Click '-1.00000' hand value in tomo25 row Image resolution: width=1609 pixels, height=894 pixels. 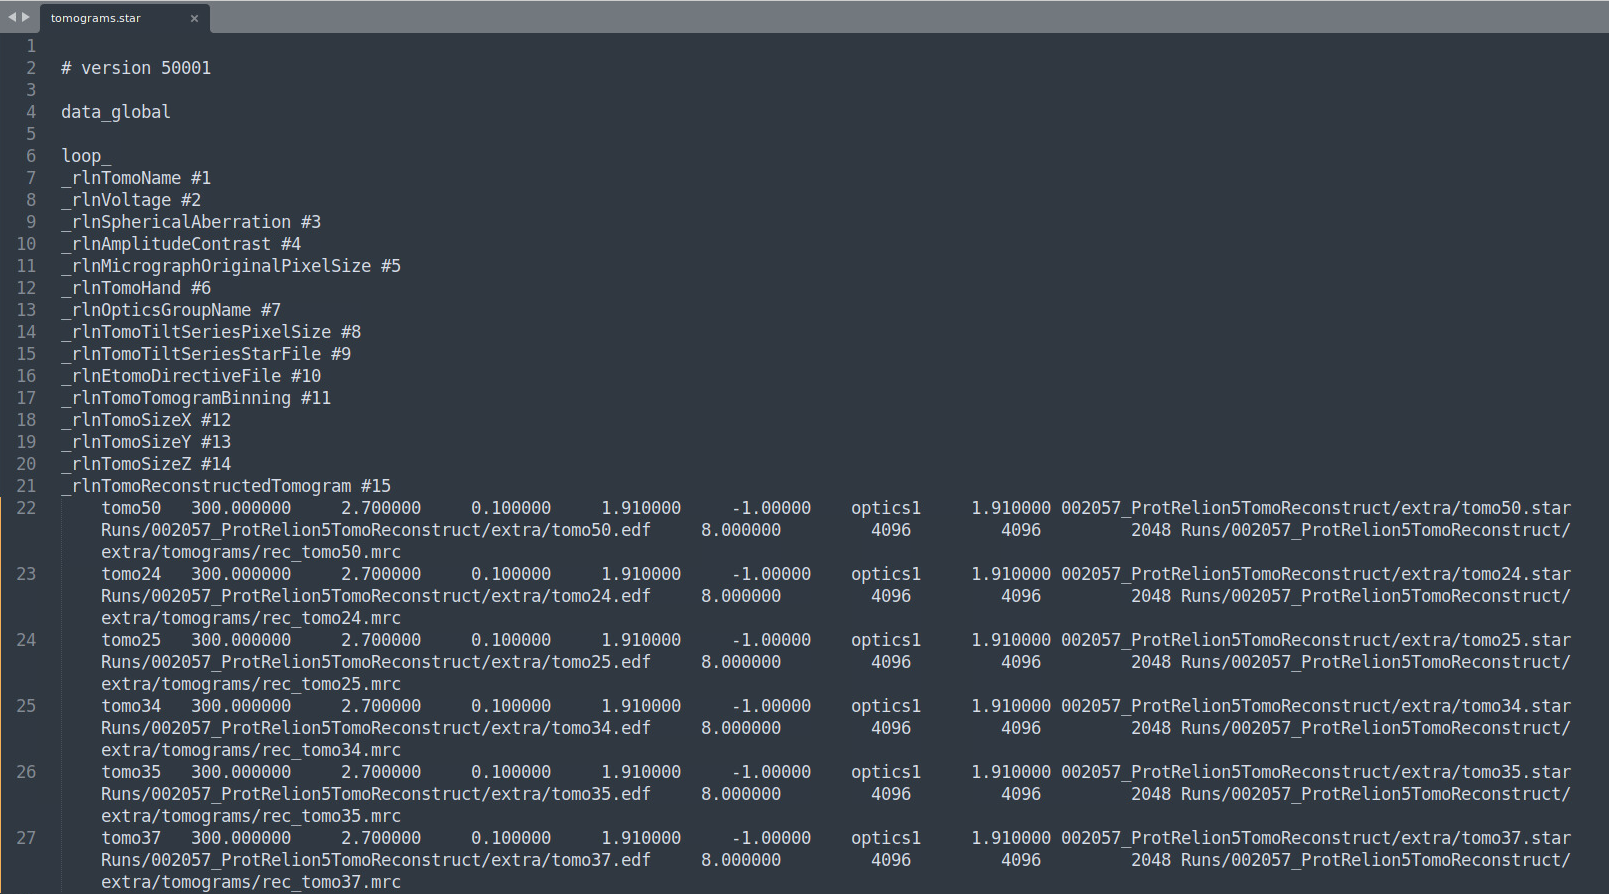pyautogui.click(x=771, y=640)
